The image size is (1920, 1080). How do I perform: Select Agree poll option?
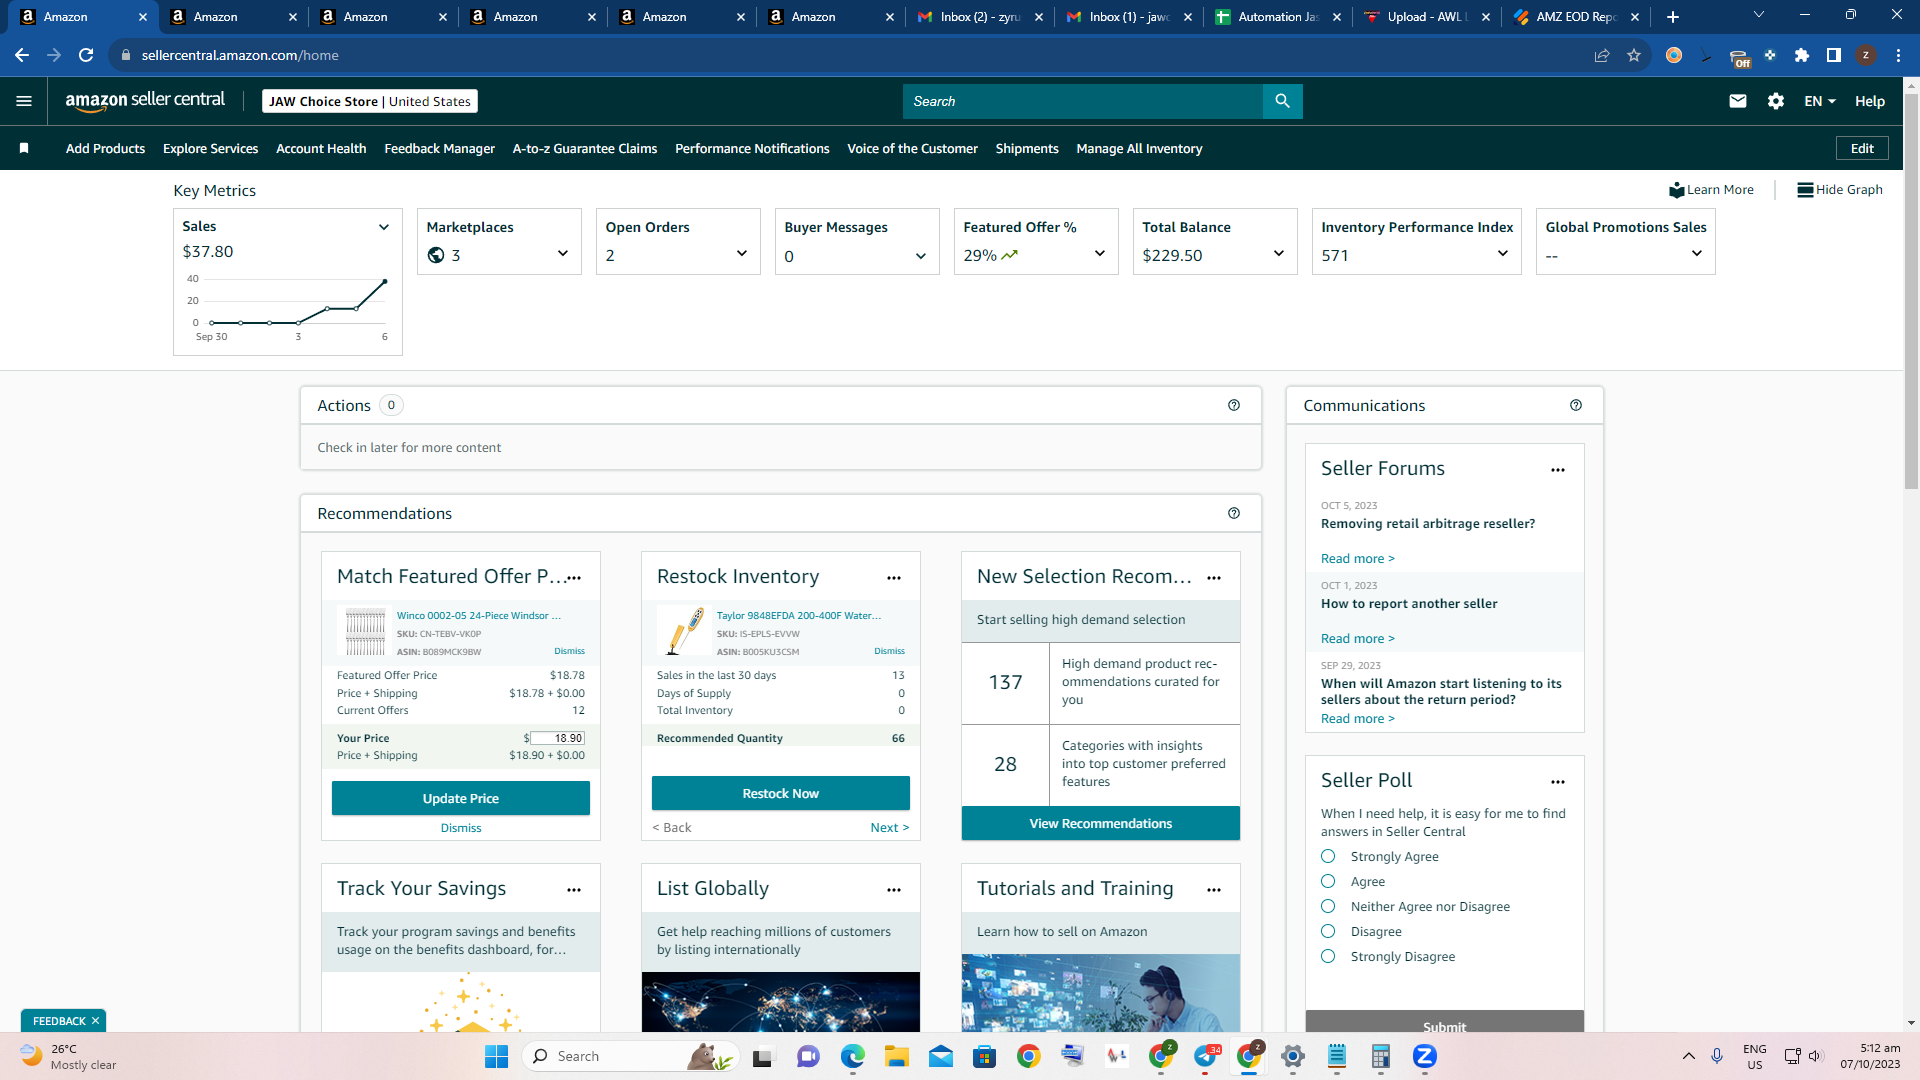tap(1328, 881)
